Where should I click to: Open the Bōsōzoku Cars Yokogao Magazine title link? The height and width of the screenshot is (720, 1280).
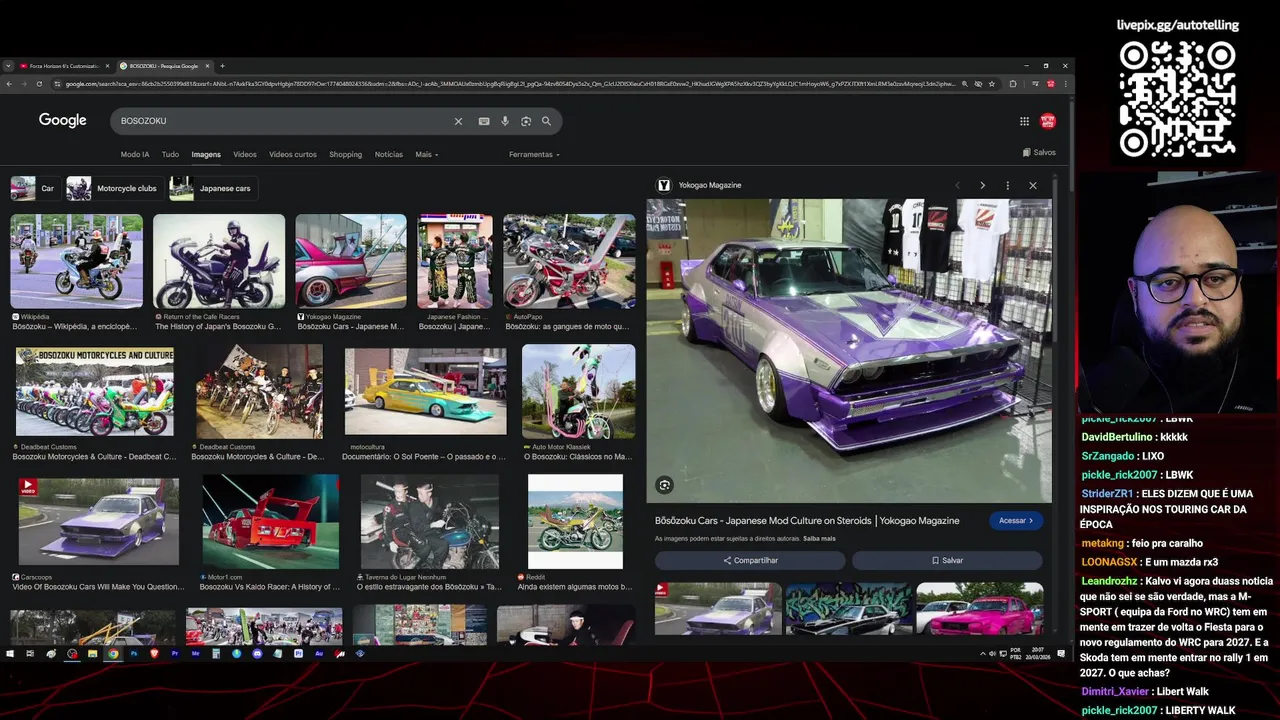[807, 521]
